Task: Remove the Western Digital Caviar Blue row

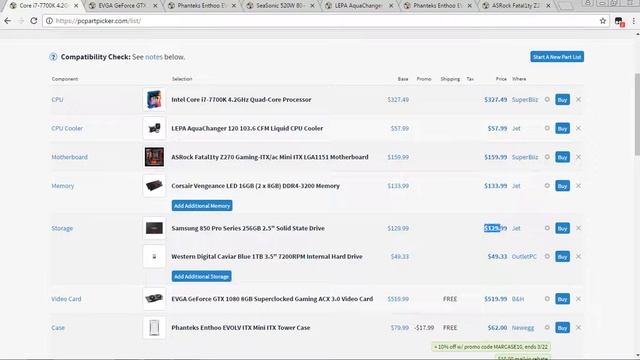Action: [x=578, y=256]
